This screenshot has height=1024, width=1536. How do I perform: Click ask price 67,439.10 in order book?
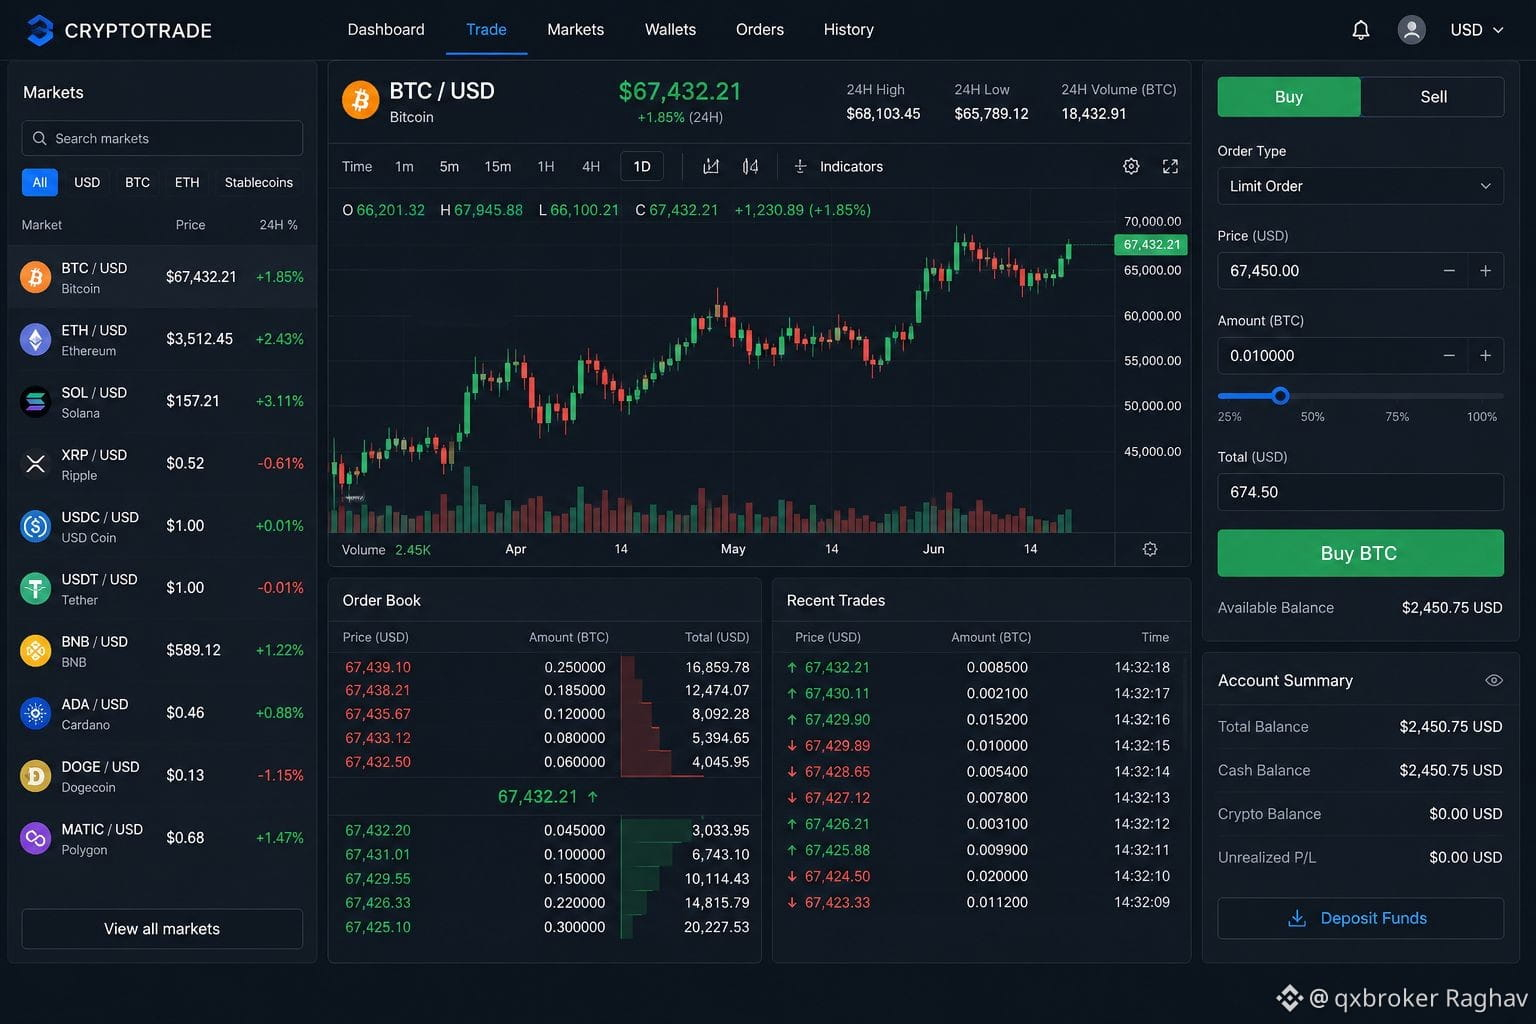pos(378,667)
